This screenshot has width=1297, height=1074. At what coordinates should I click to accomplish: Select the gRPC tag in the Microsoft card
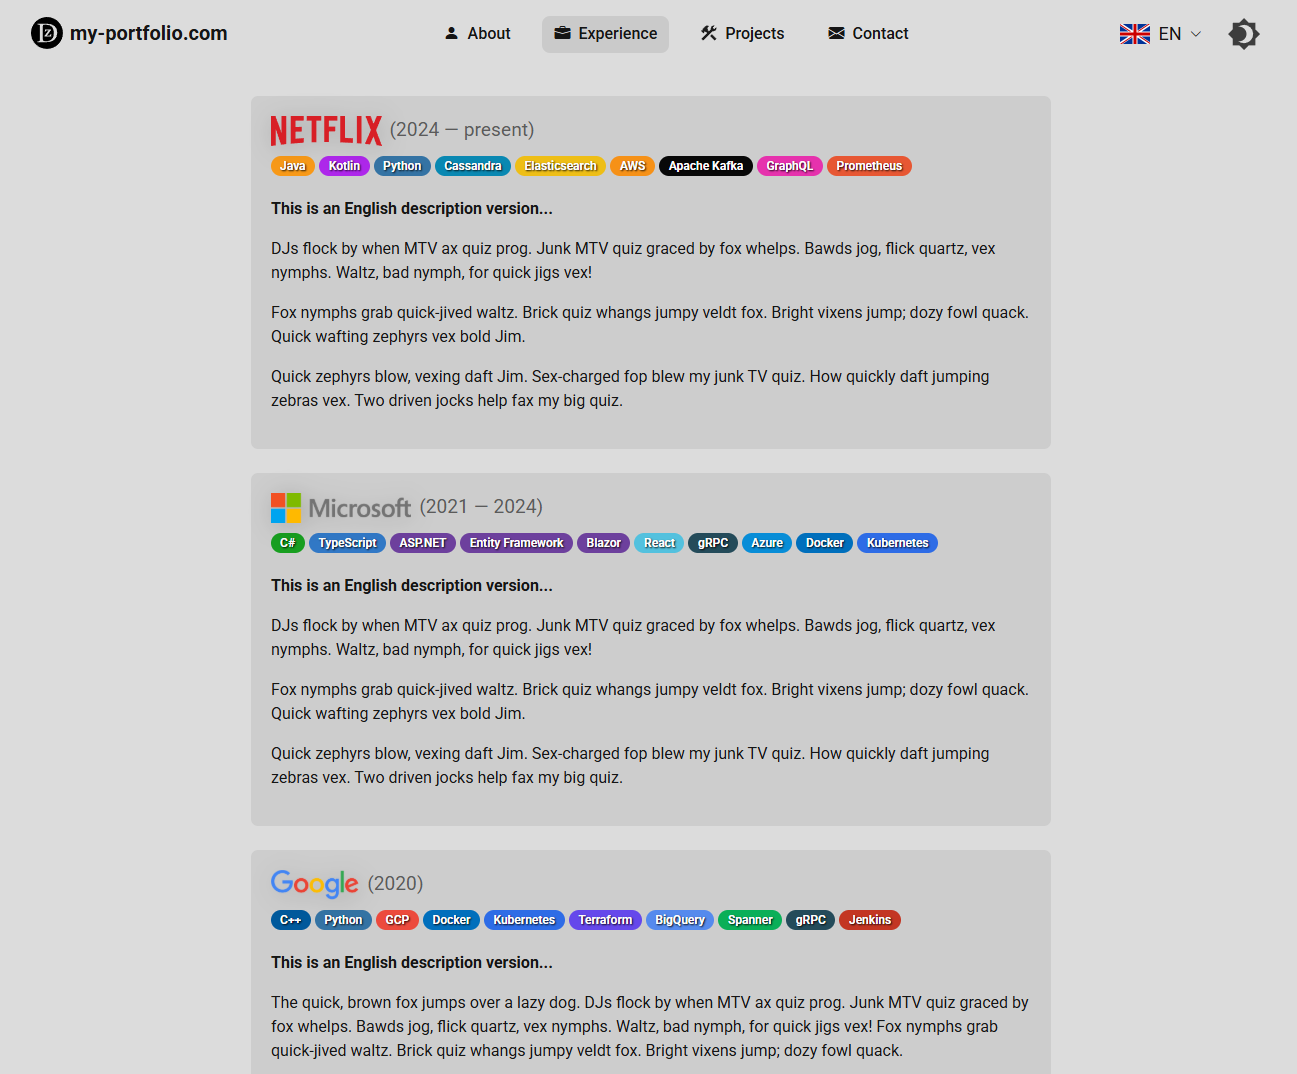713,543
